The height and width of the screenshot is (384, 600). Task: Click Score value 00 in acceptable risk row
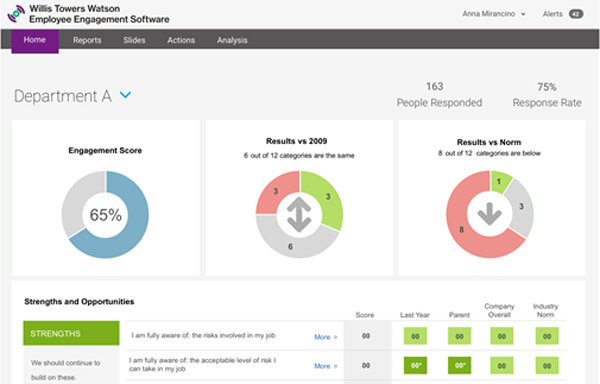tap(366, 365)
